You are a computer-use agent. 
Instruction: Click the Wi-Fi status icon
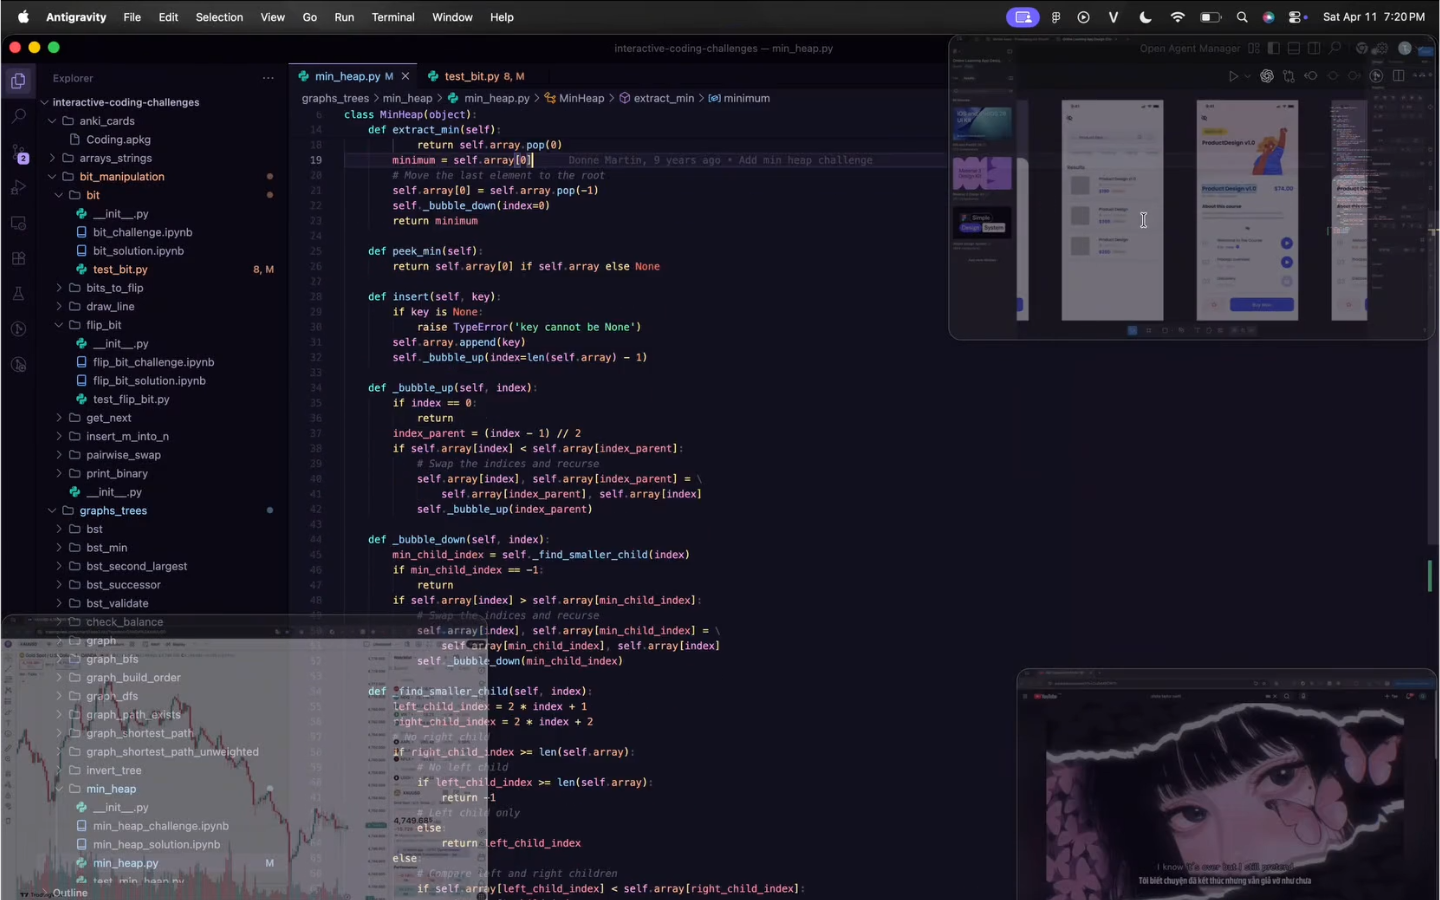[x=1178, y=17]
